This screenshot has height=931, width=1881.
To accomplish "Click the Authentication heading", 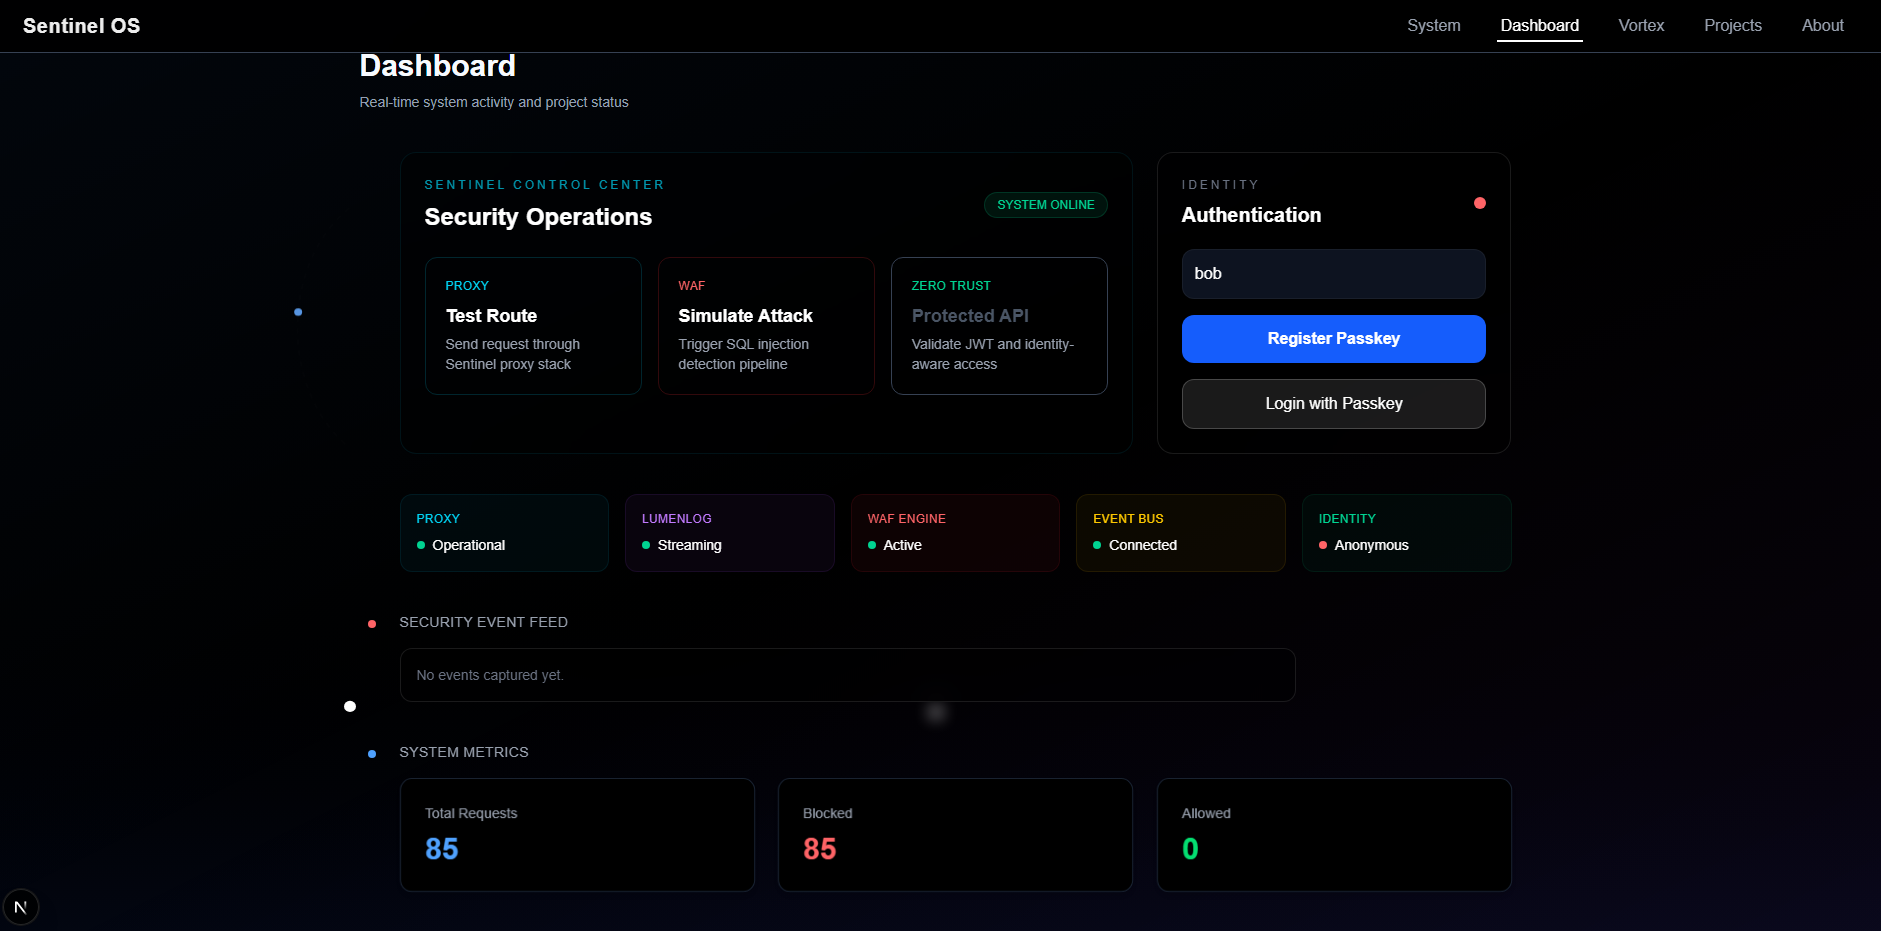I will (x=1251, y=215).
